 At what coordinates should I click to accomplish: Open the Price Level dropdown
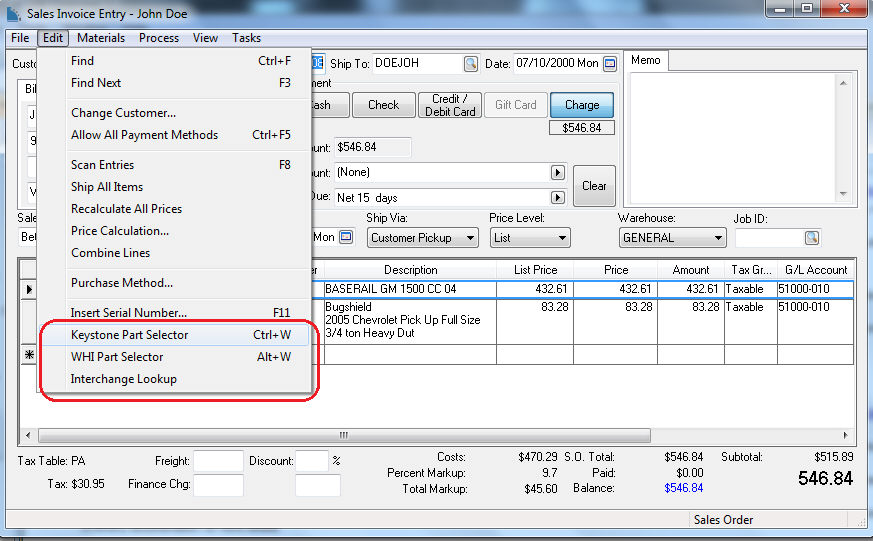pos(562,238)
